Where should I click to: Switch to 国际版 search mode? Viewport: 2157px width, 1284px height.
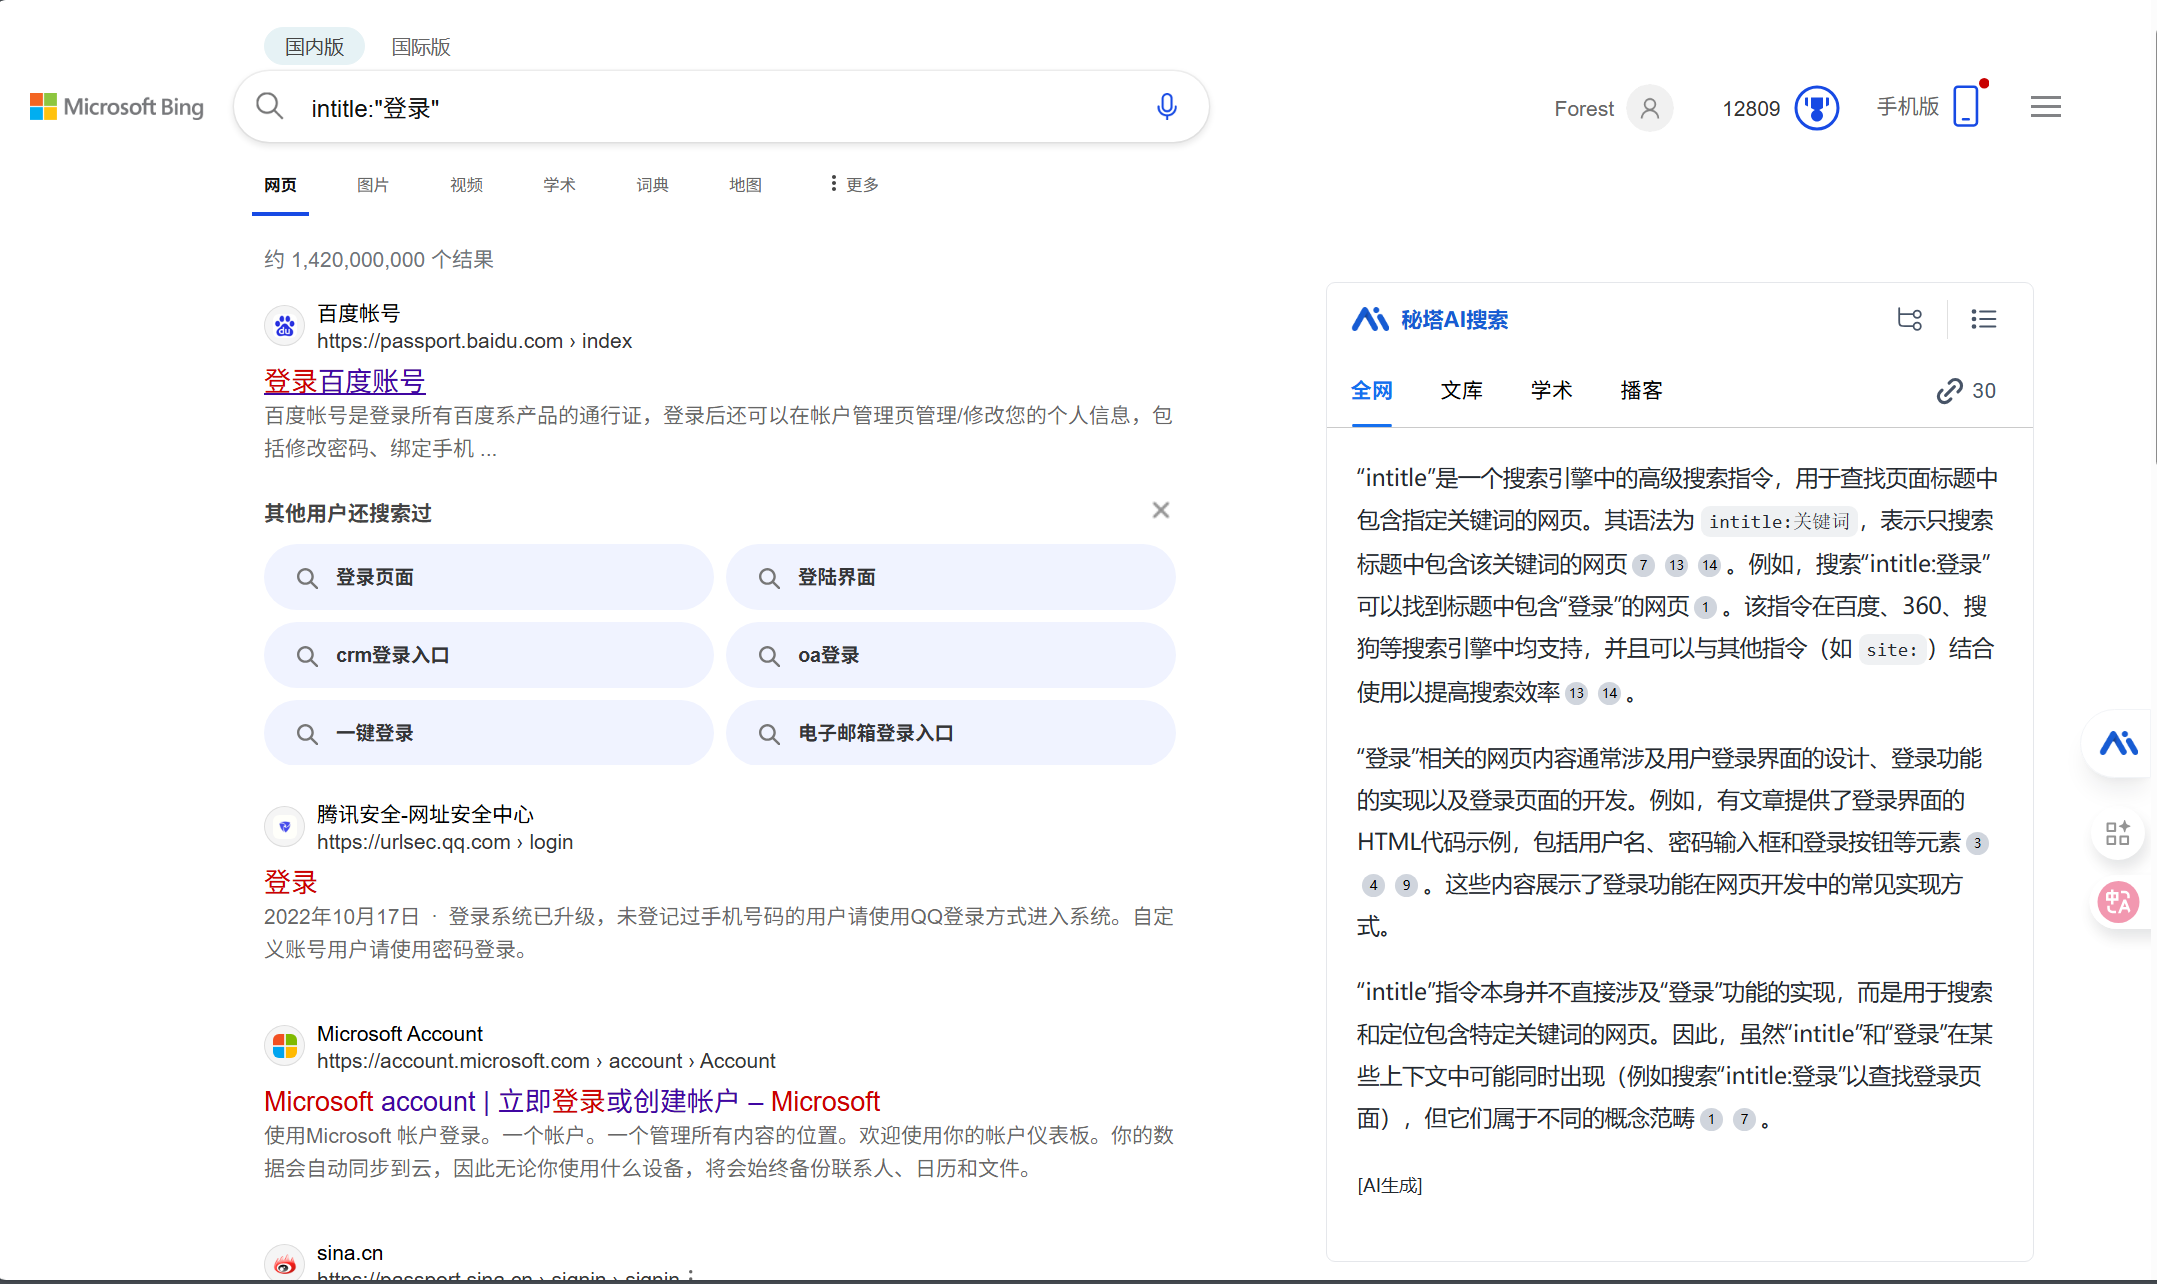pyautogui.click(x=420, y=47)
